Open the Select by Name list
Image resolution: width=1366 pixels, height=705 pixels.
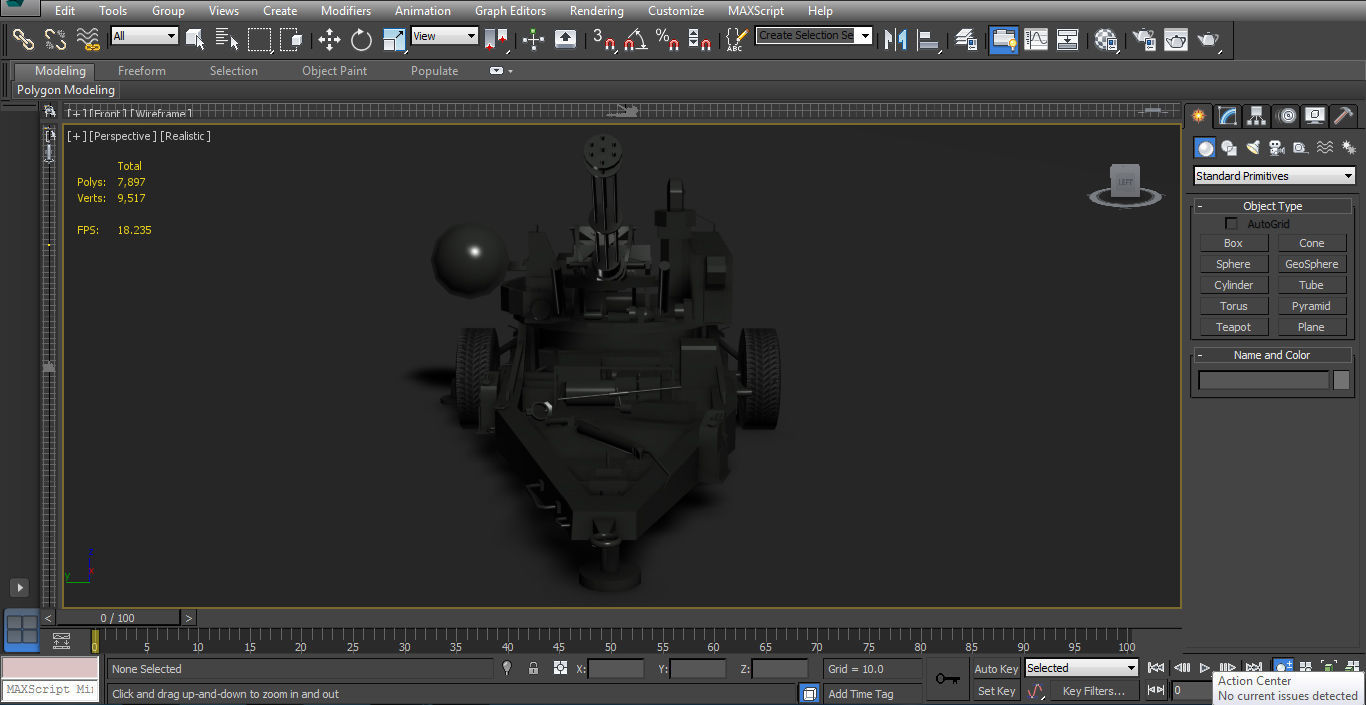227,40
